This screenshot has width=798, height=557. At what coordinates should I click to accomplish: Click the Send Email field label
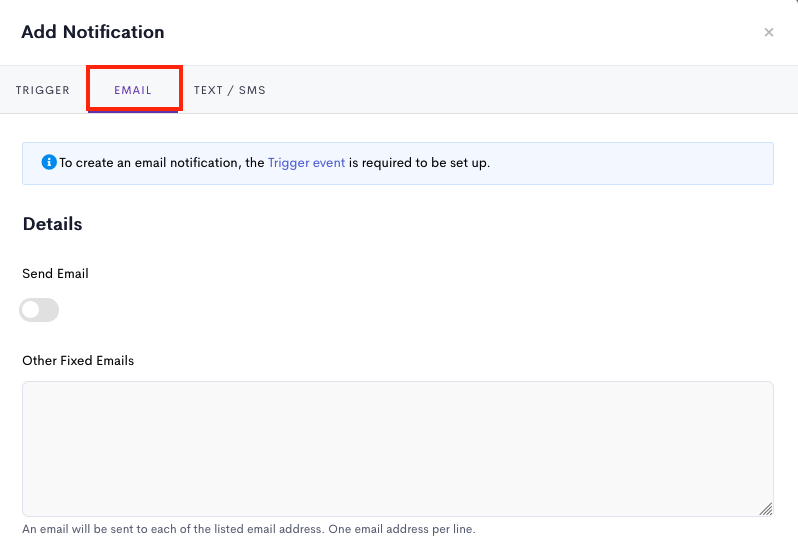click(x=55, y=274)
